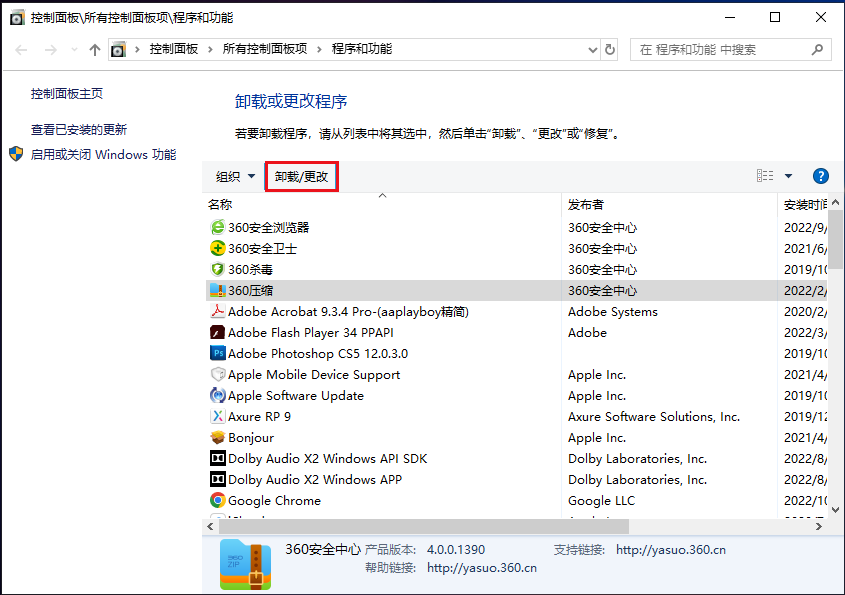The image size is (845, 595).
Task: Click the 360杀毒 shield icon
Action: point(217,269)
